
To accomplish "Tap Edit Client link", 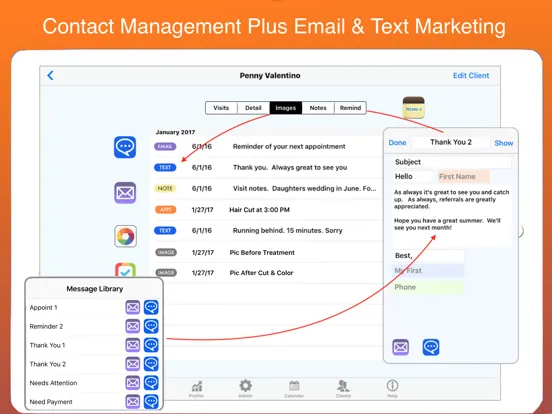I will pyautogui.click(x=471, y=75).
